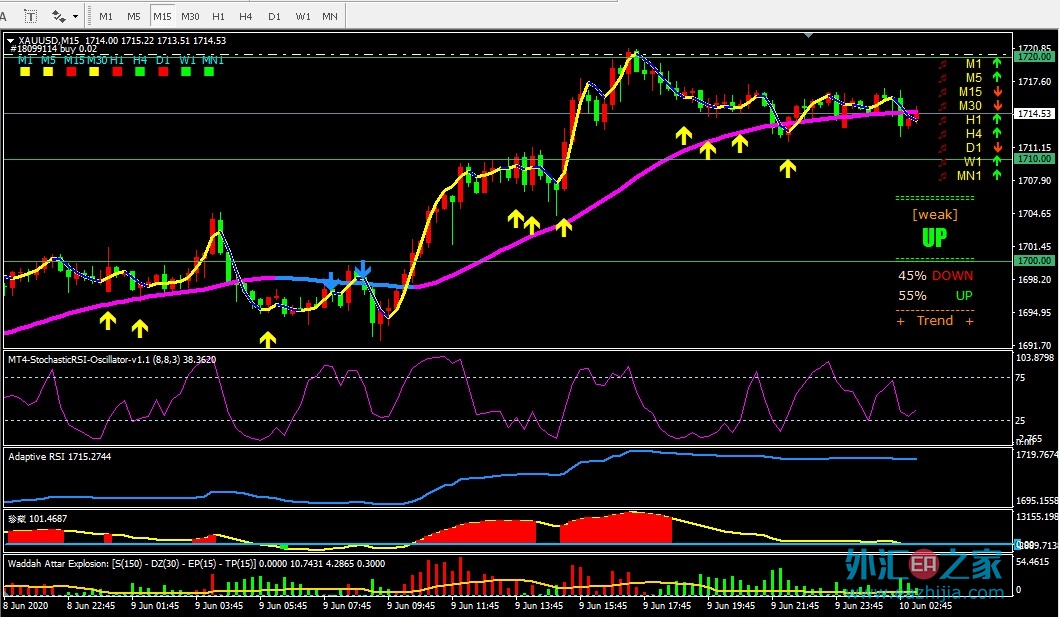
Task: Click the red note icon left of M15 label
Action: (x=942, y=93)
